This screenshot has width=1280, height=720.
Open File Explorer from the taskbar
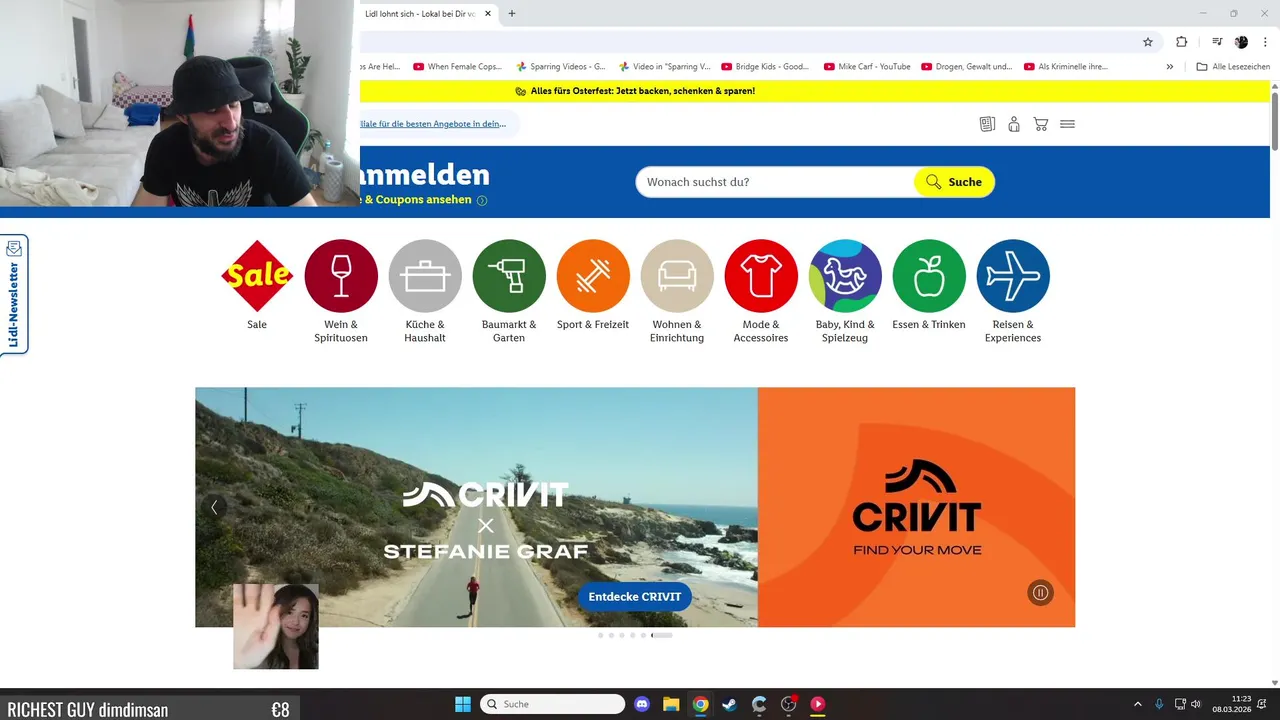coord(671,704)
